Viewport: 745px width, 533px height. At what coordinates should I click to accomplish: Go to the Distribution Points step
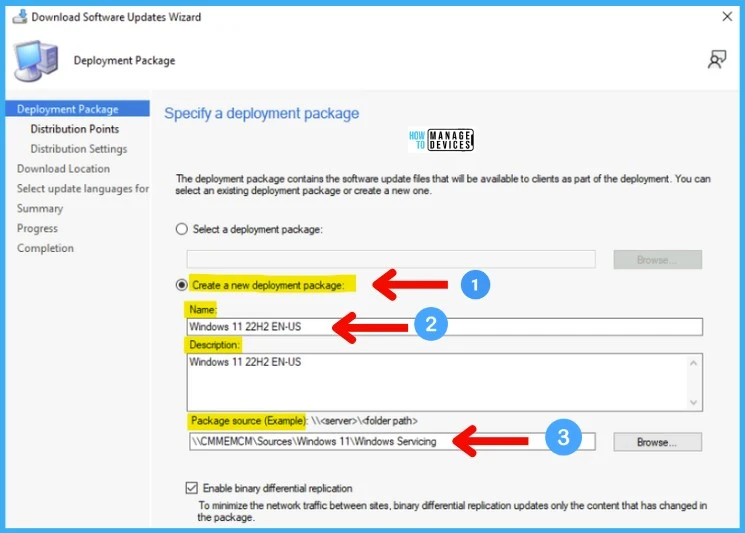pyautogui.click(x=75, y=129)
